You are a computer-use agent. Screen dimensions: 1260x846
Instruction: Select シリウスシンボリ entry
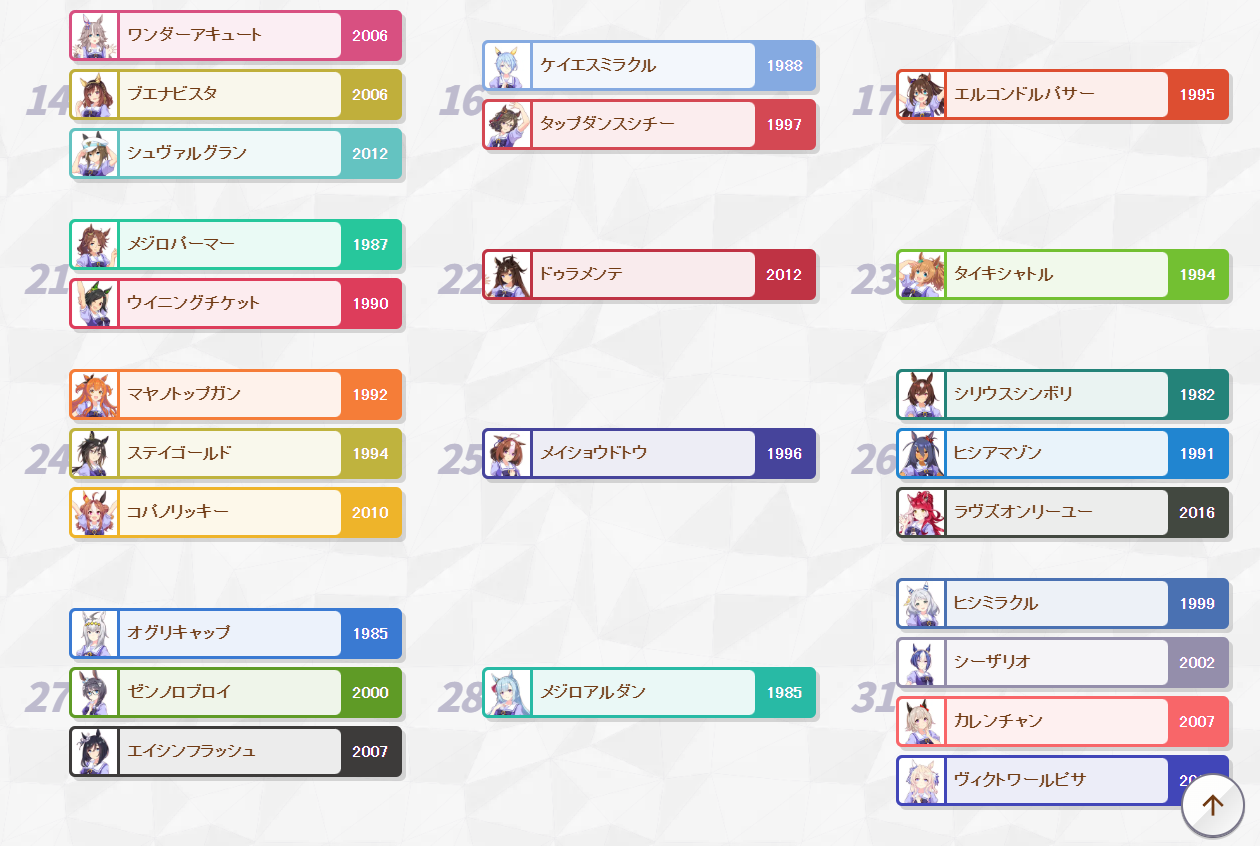coord(1062,394)
